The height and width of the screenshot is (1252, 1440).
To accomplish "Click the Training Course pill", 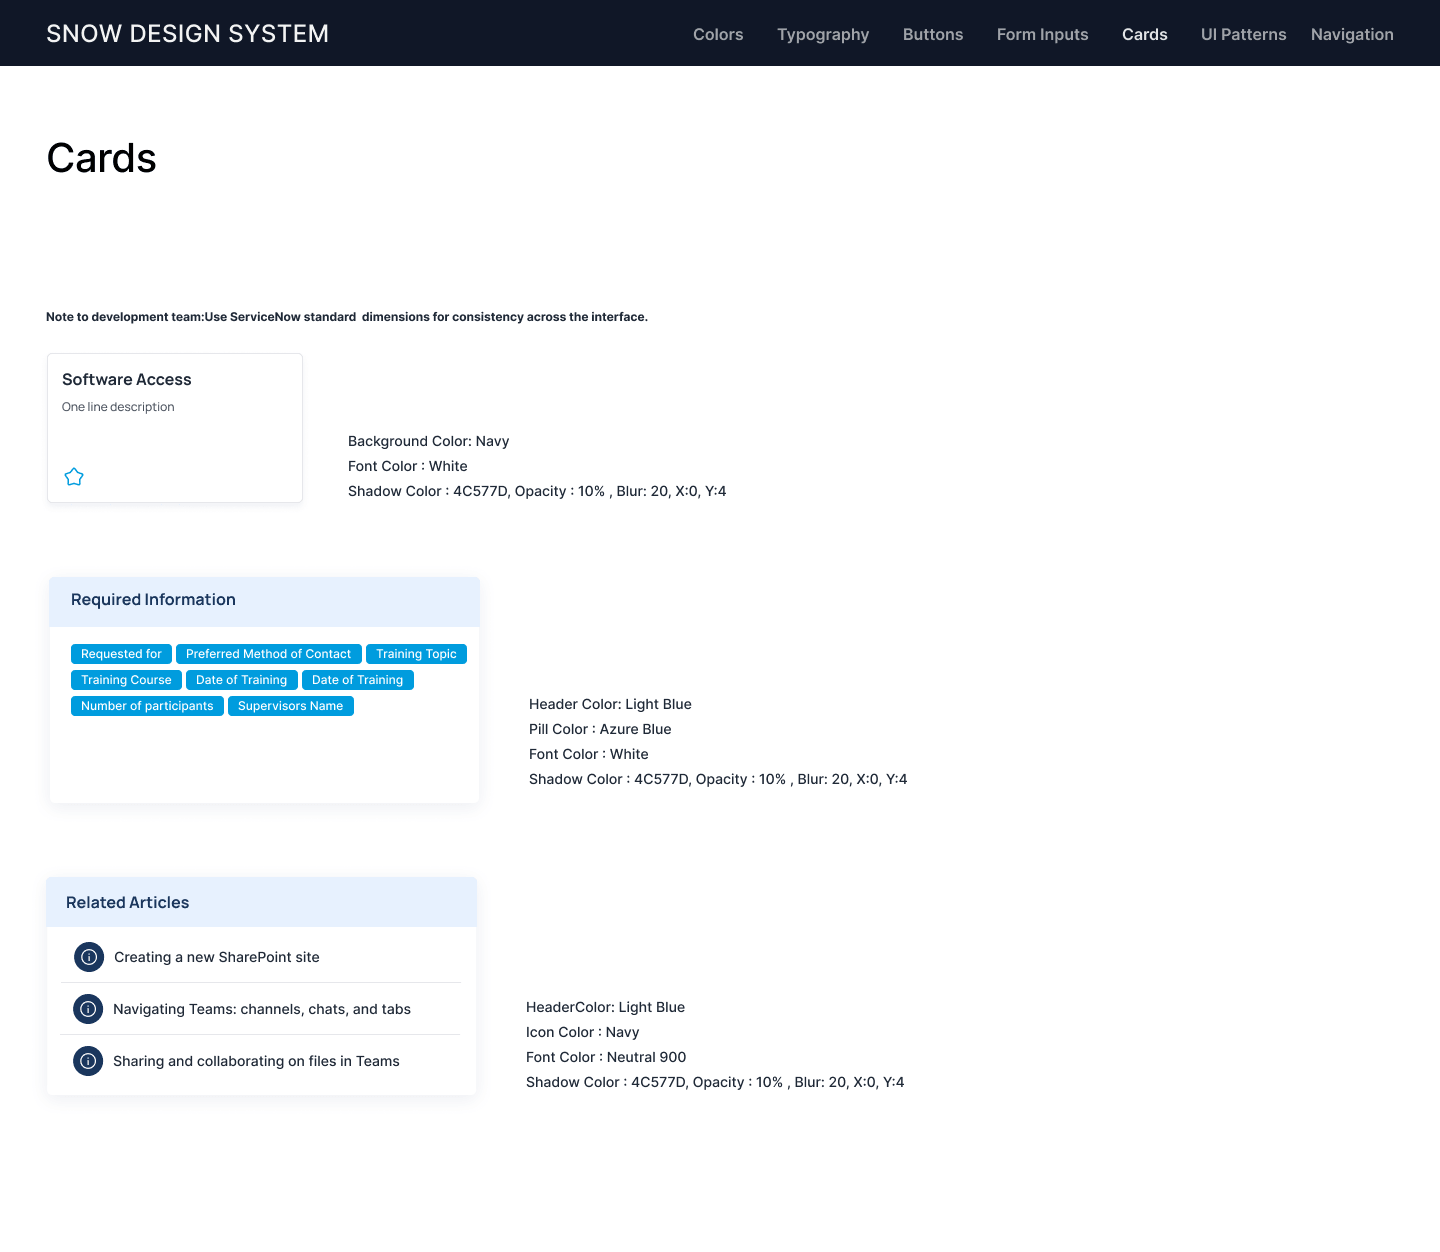I will click(126, 680).
